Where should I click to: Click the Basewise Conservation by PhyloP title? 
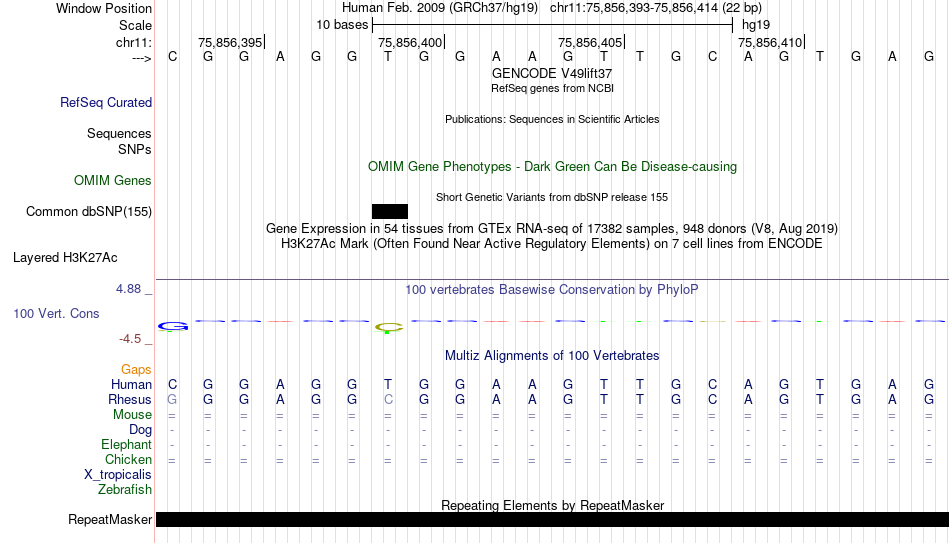(x=552, y=290)
